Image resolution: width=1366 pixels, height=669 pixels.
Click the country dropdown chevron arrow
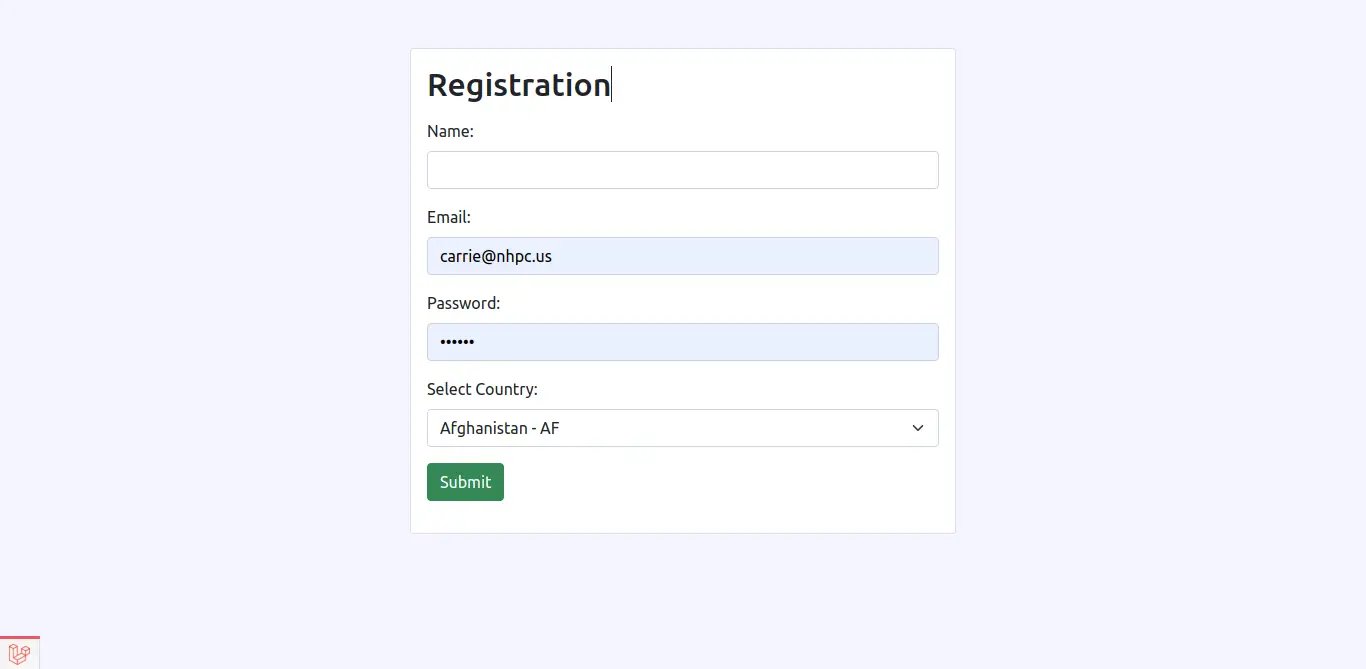(917, 428)
